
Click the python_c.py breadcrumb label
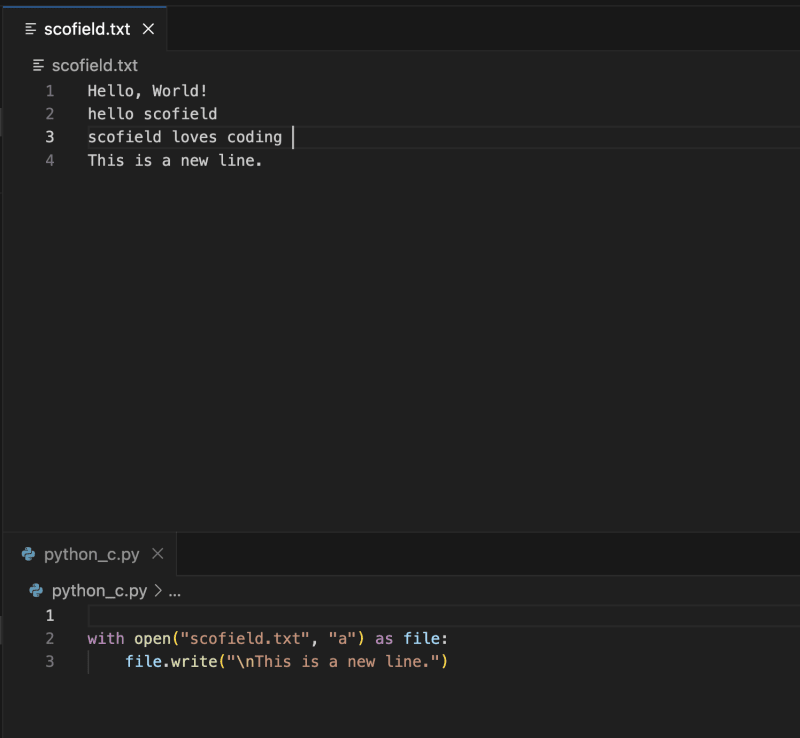pos(99,591)
